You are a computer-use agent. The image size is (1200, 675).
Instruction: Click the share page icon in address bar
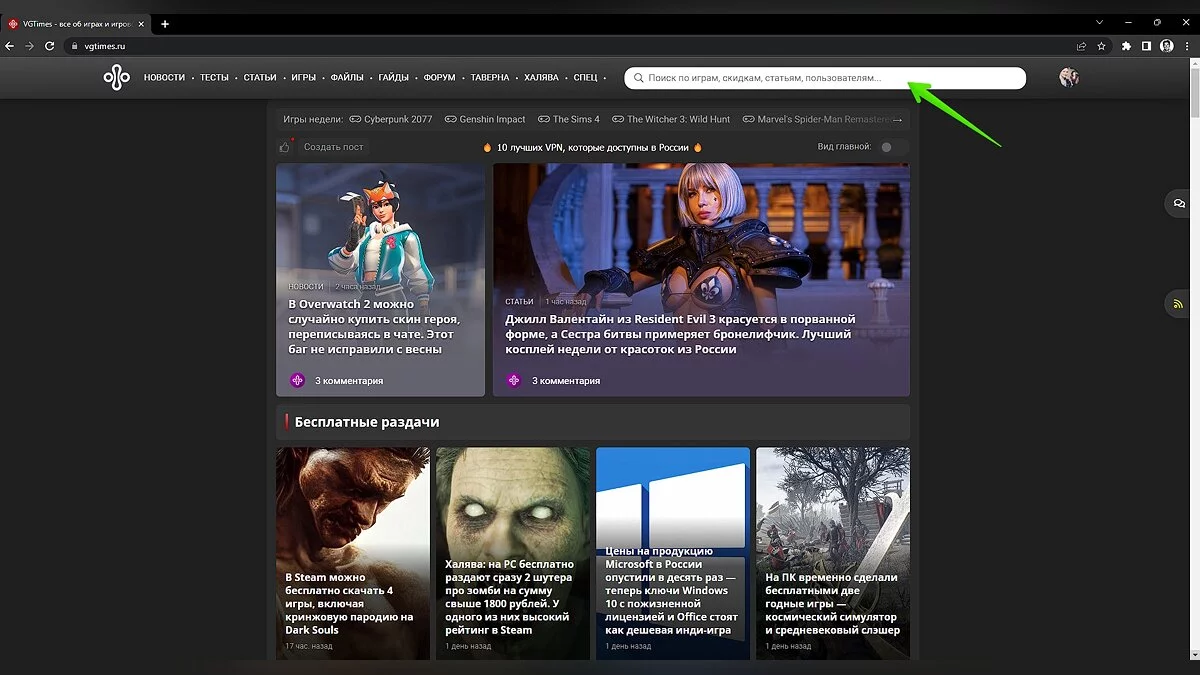point(1081,46)
